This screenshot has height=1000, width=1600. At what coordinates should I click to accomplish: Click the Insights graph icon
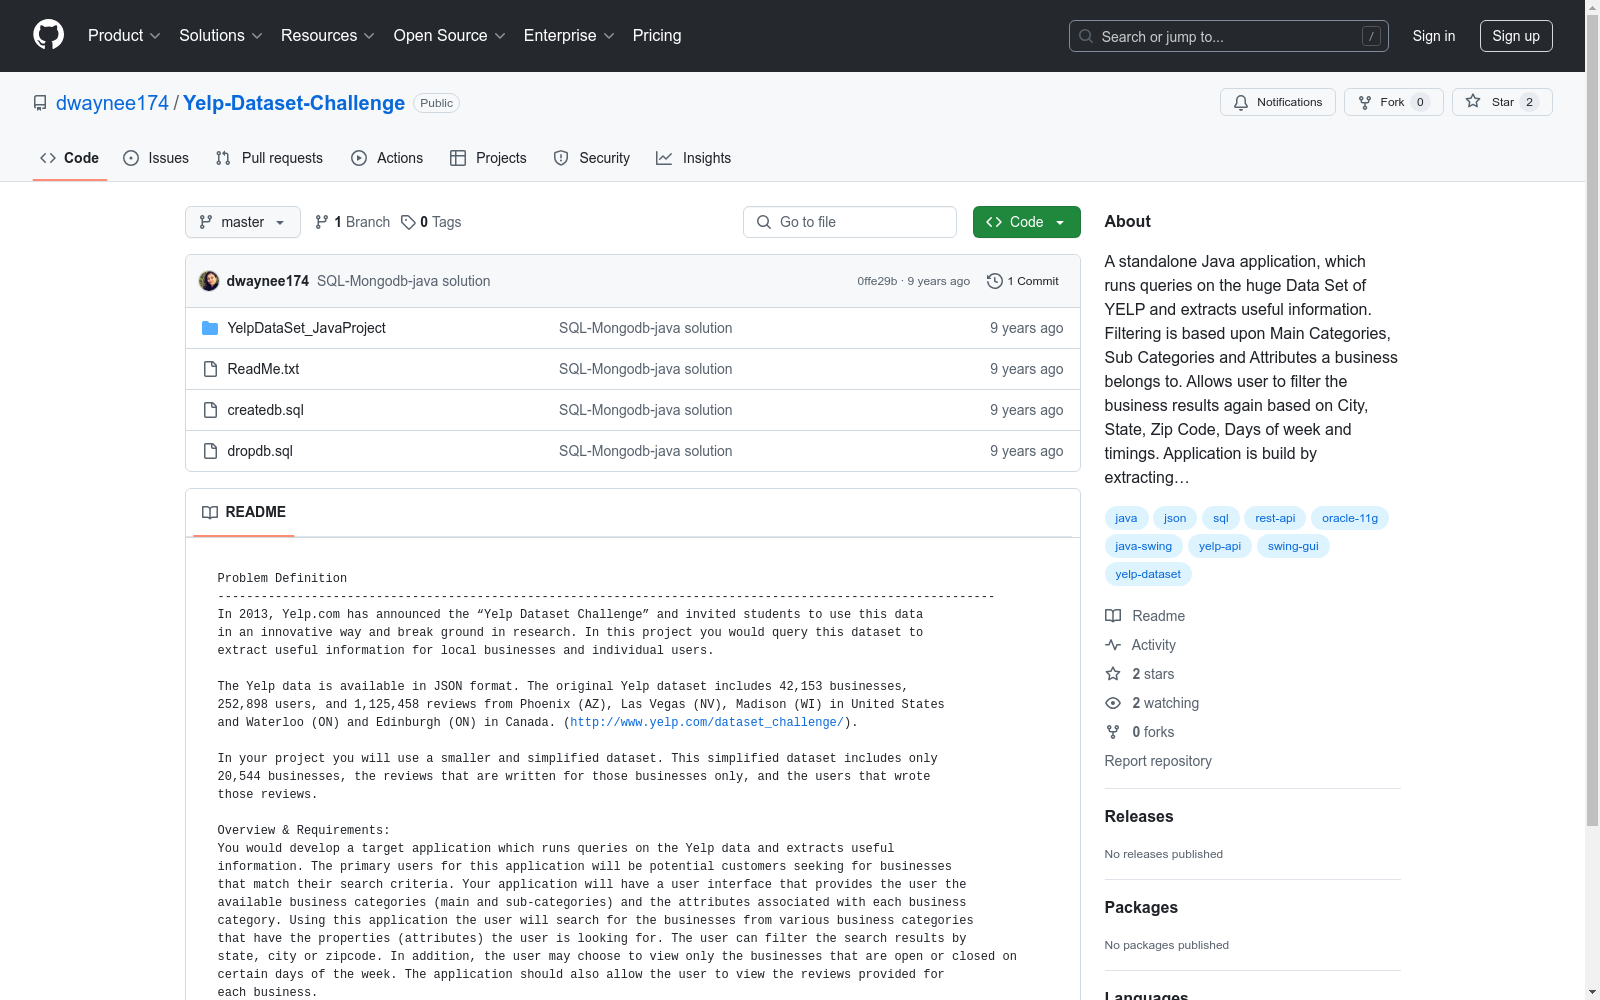click(x=664, y=158)
